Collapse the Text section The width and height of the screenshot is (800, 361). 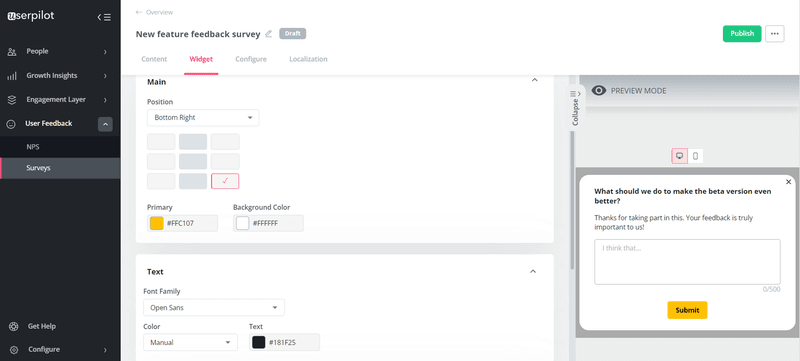coord(533,271)
